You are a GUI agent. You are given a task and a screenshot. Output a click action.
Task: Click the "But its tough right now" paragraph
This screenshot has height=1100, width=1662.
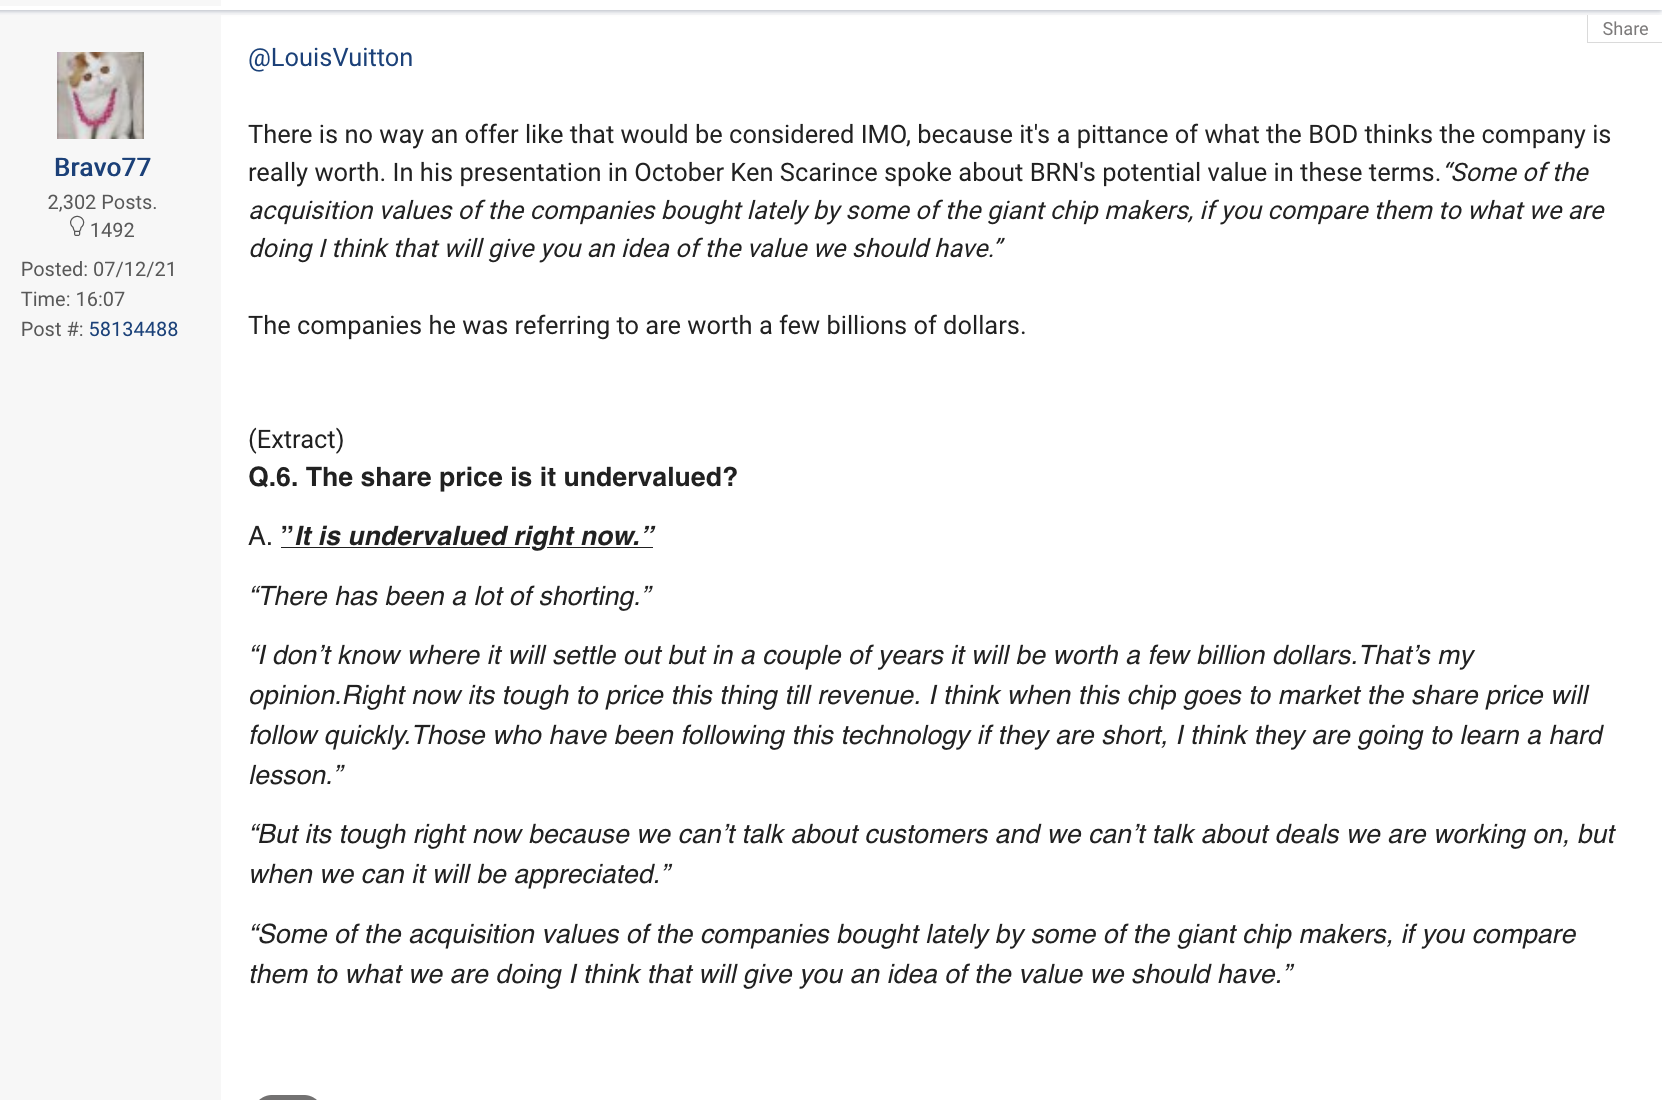930,854
